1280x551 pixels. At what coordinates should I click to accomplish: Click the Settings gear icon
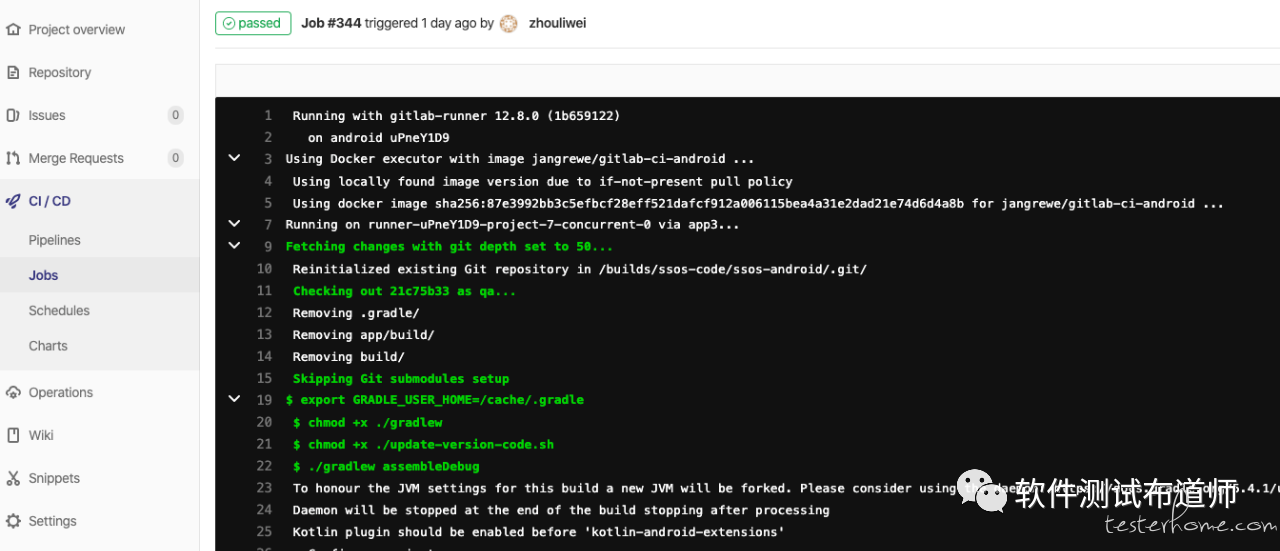[x=13, y=521]
